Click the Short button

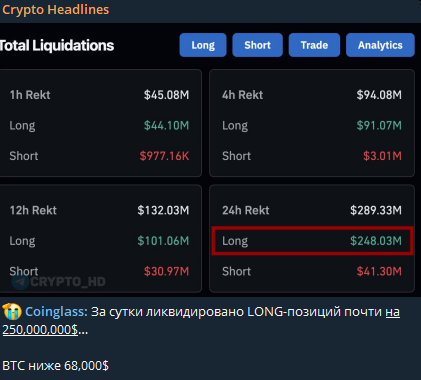tap(257, 45)
